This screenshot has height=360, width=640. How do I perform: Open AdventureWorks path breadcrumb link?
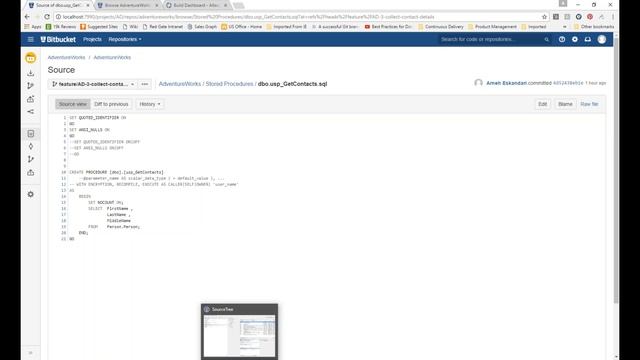(180, 84)
